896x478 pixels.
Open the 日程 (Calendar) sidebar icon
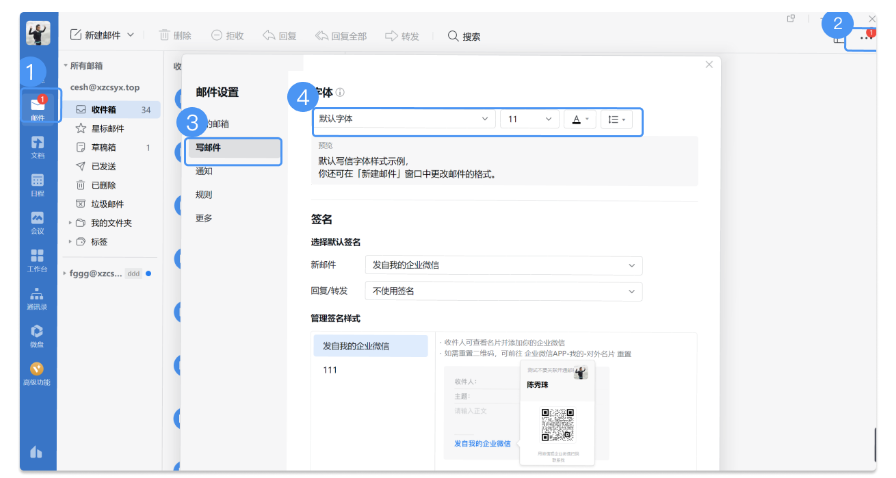[x=37, y=184]
